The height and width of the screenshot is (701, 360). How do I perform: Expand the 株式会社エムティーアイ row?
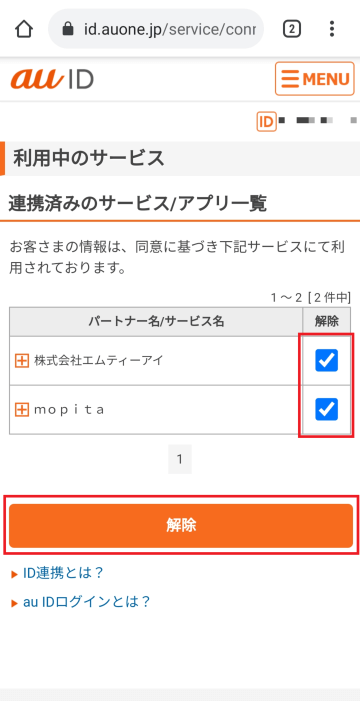[22, 360]
